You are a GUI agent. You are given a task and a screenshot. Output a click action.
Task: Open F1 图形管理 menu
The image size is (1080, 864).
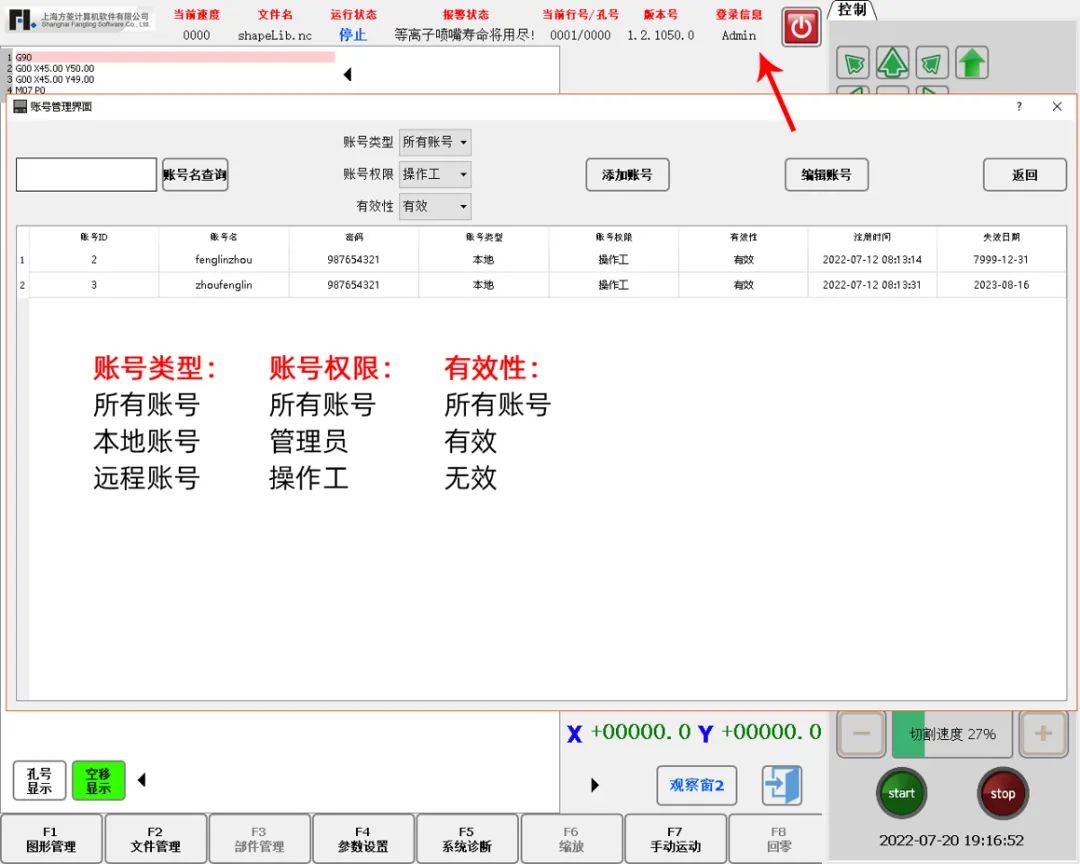pyautogui.click(x=51, y=839)
